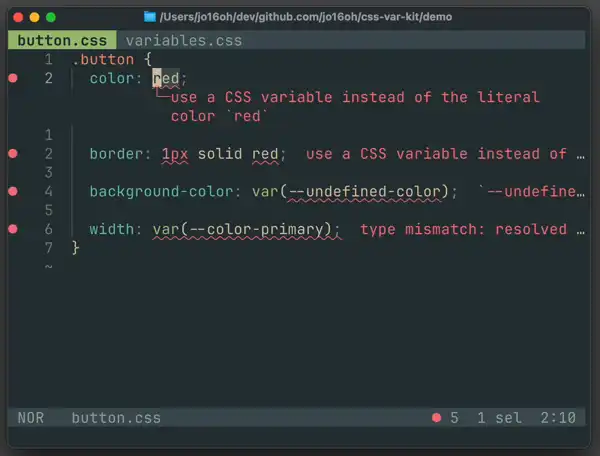This screenshot has height=456, width=600.
Task: Click the 2:10 cursor position indicator
Action: click(558, 417)
